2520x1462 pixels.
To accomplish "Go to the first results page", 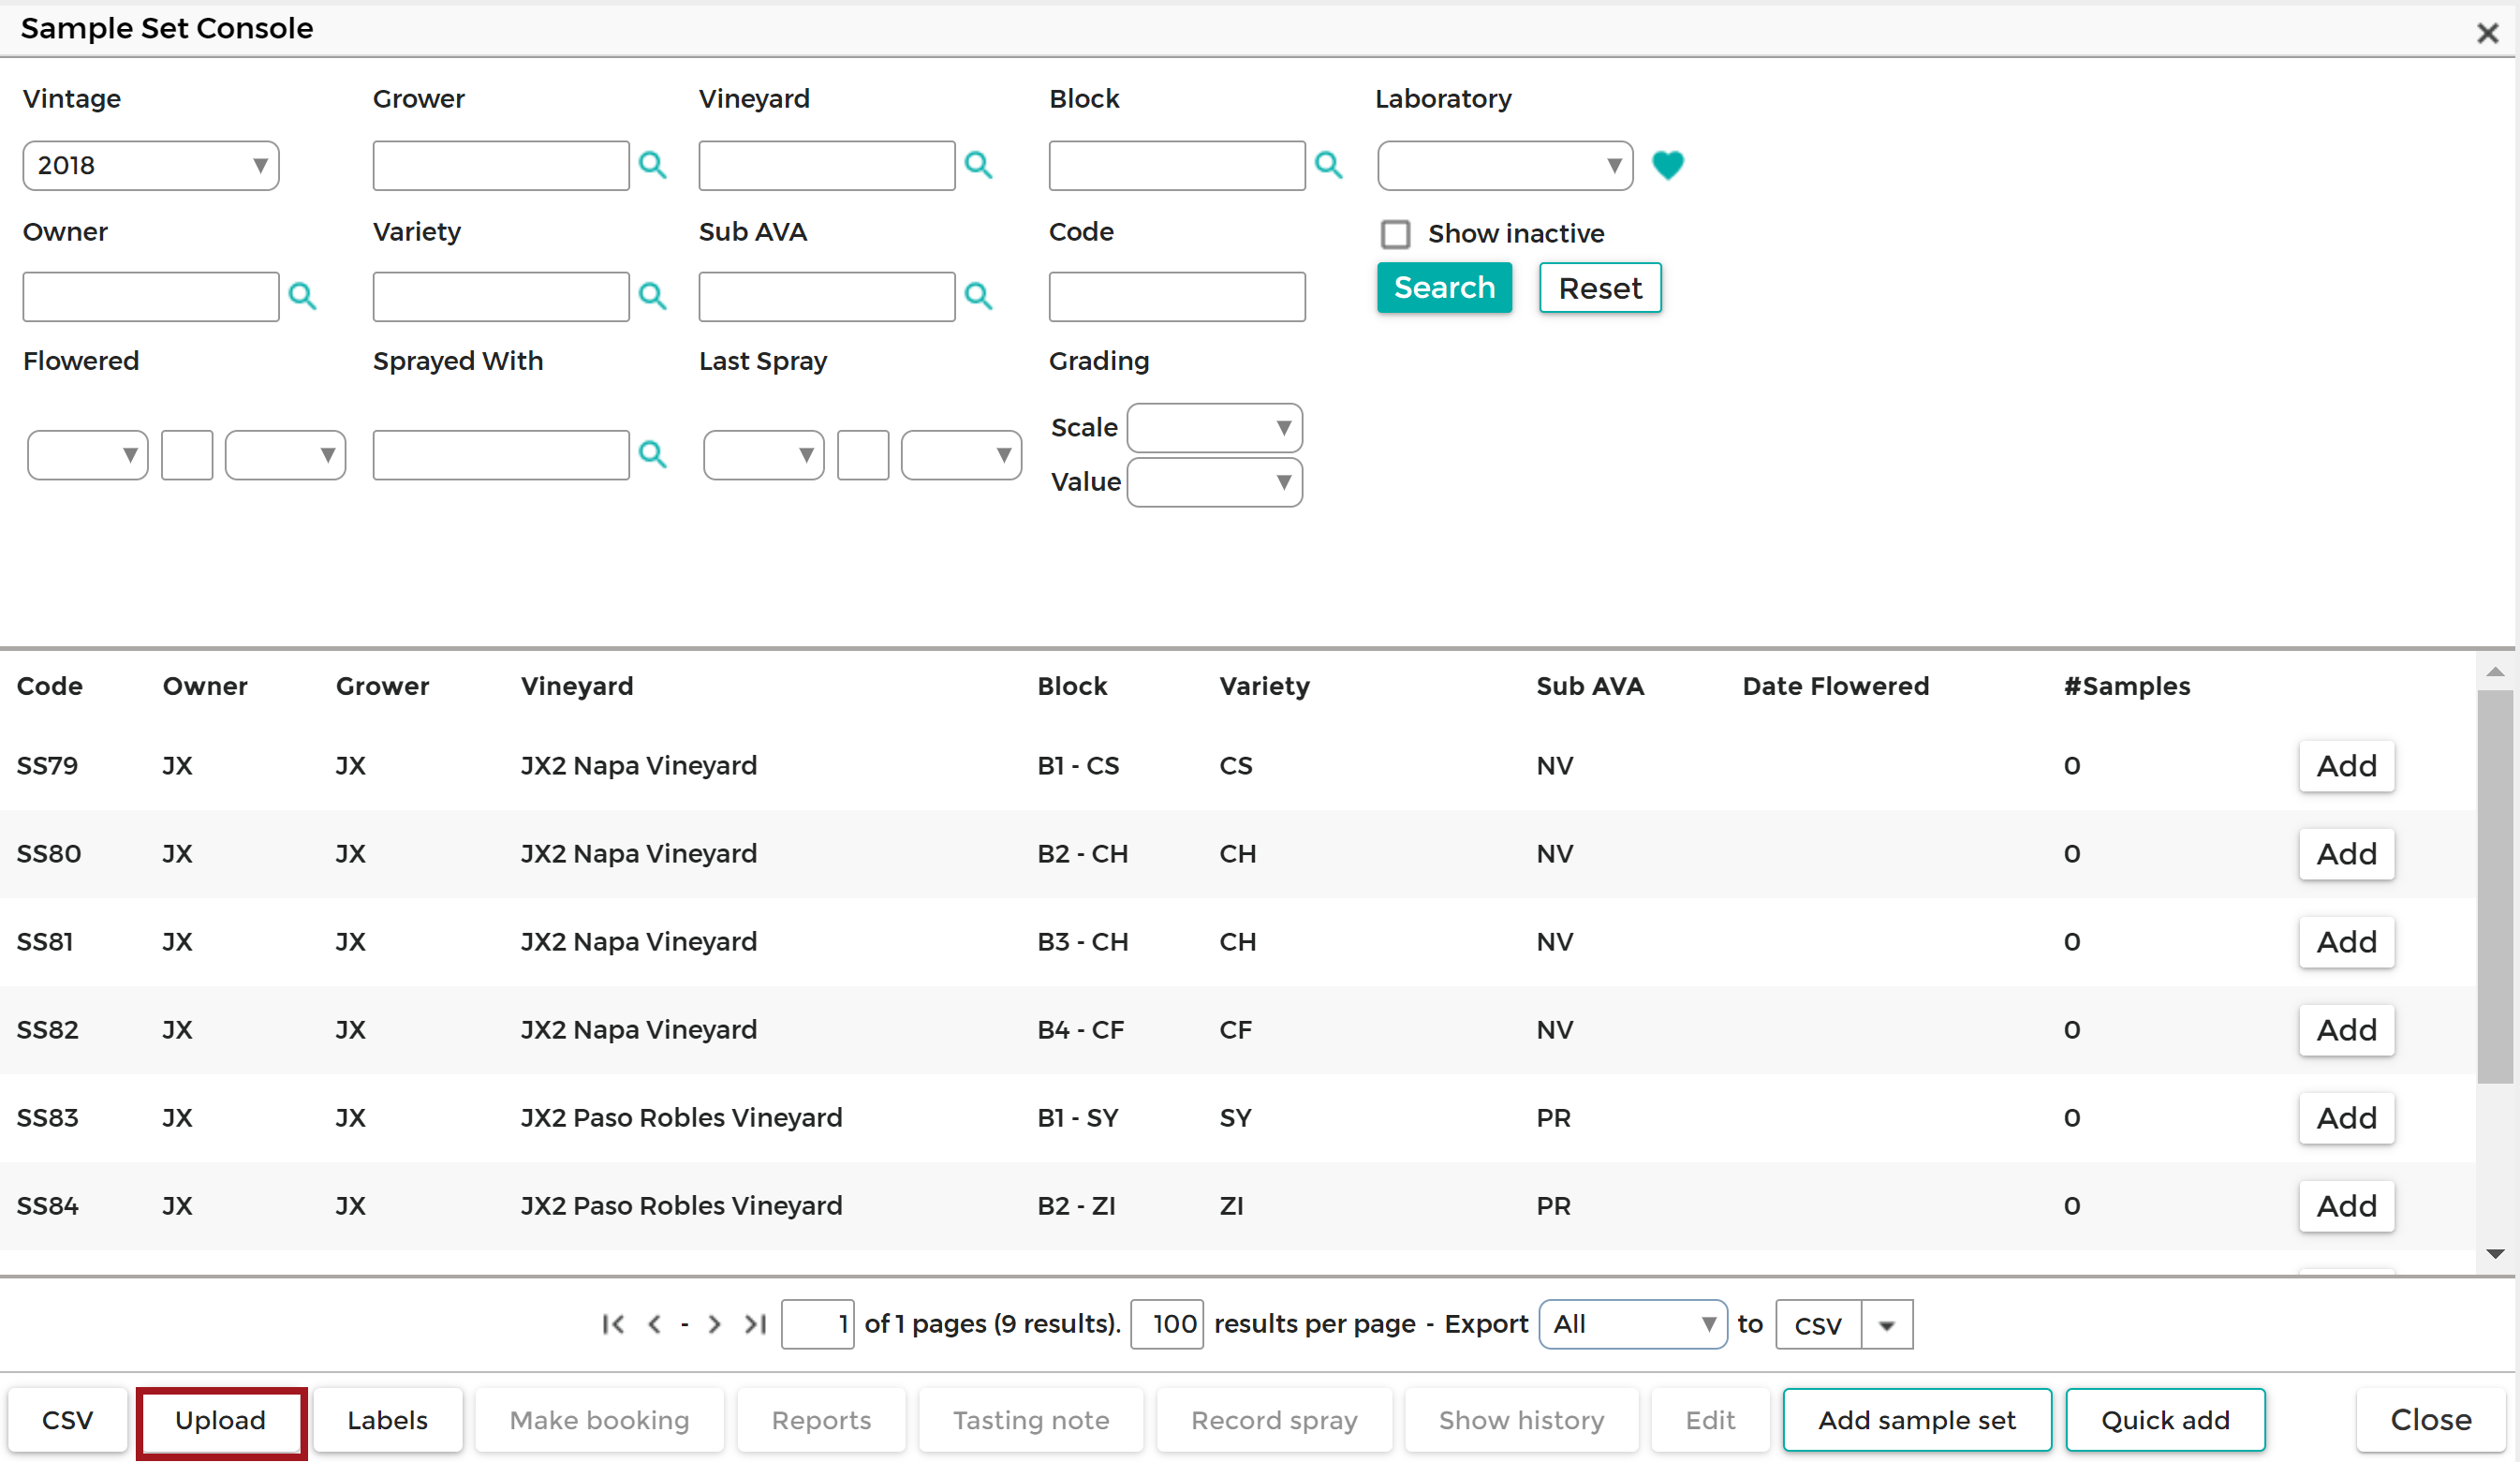I will click(613, 1324).
